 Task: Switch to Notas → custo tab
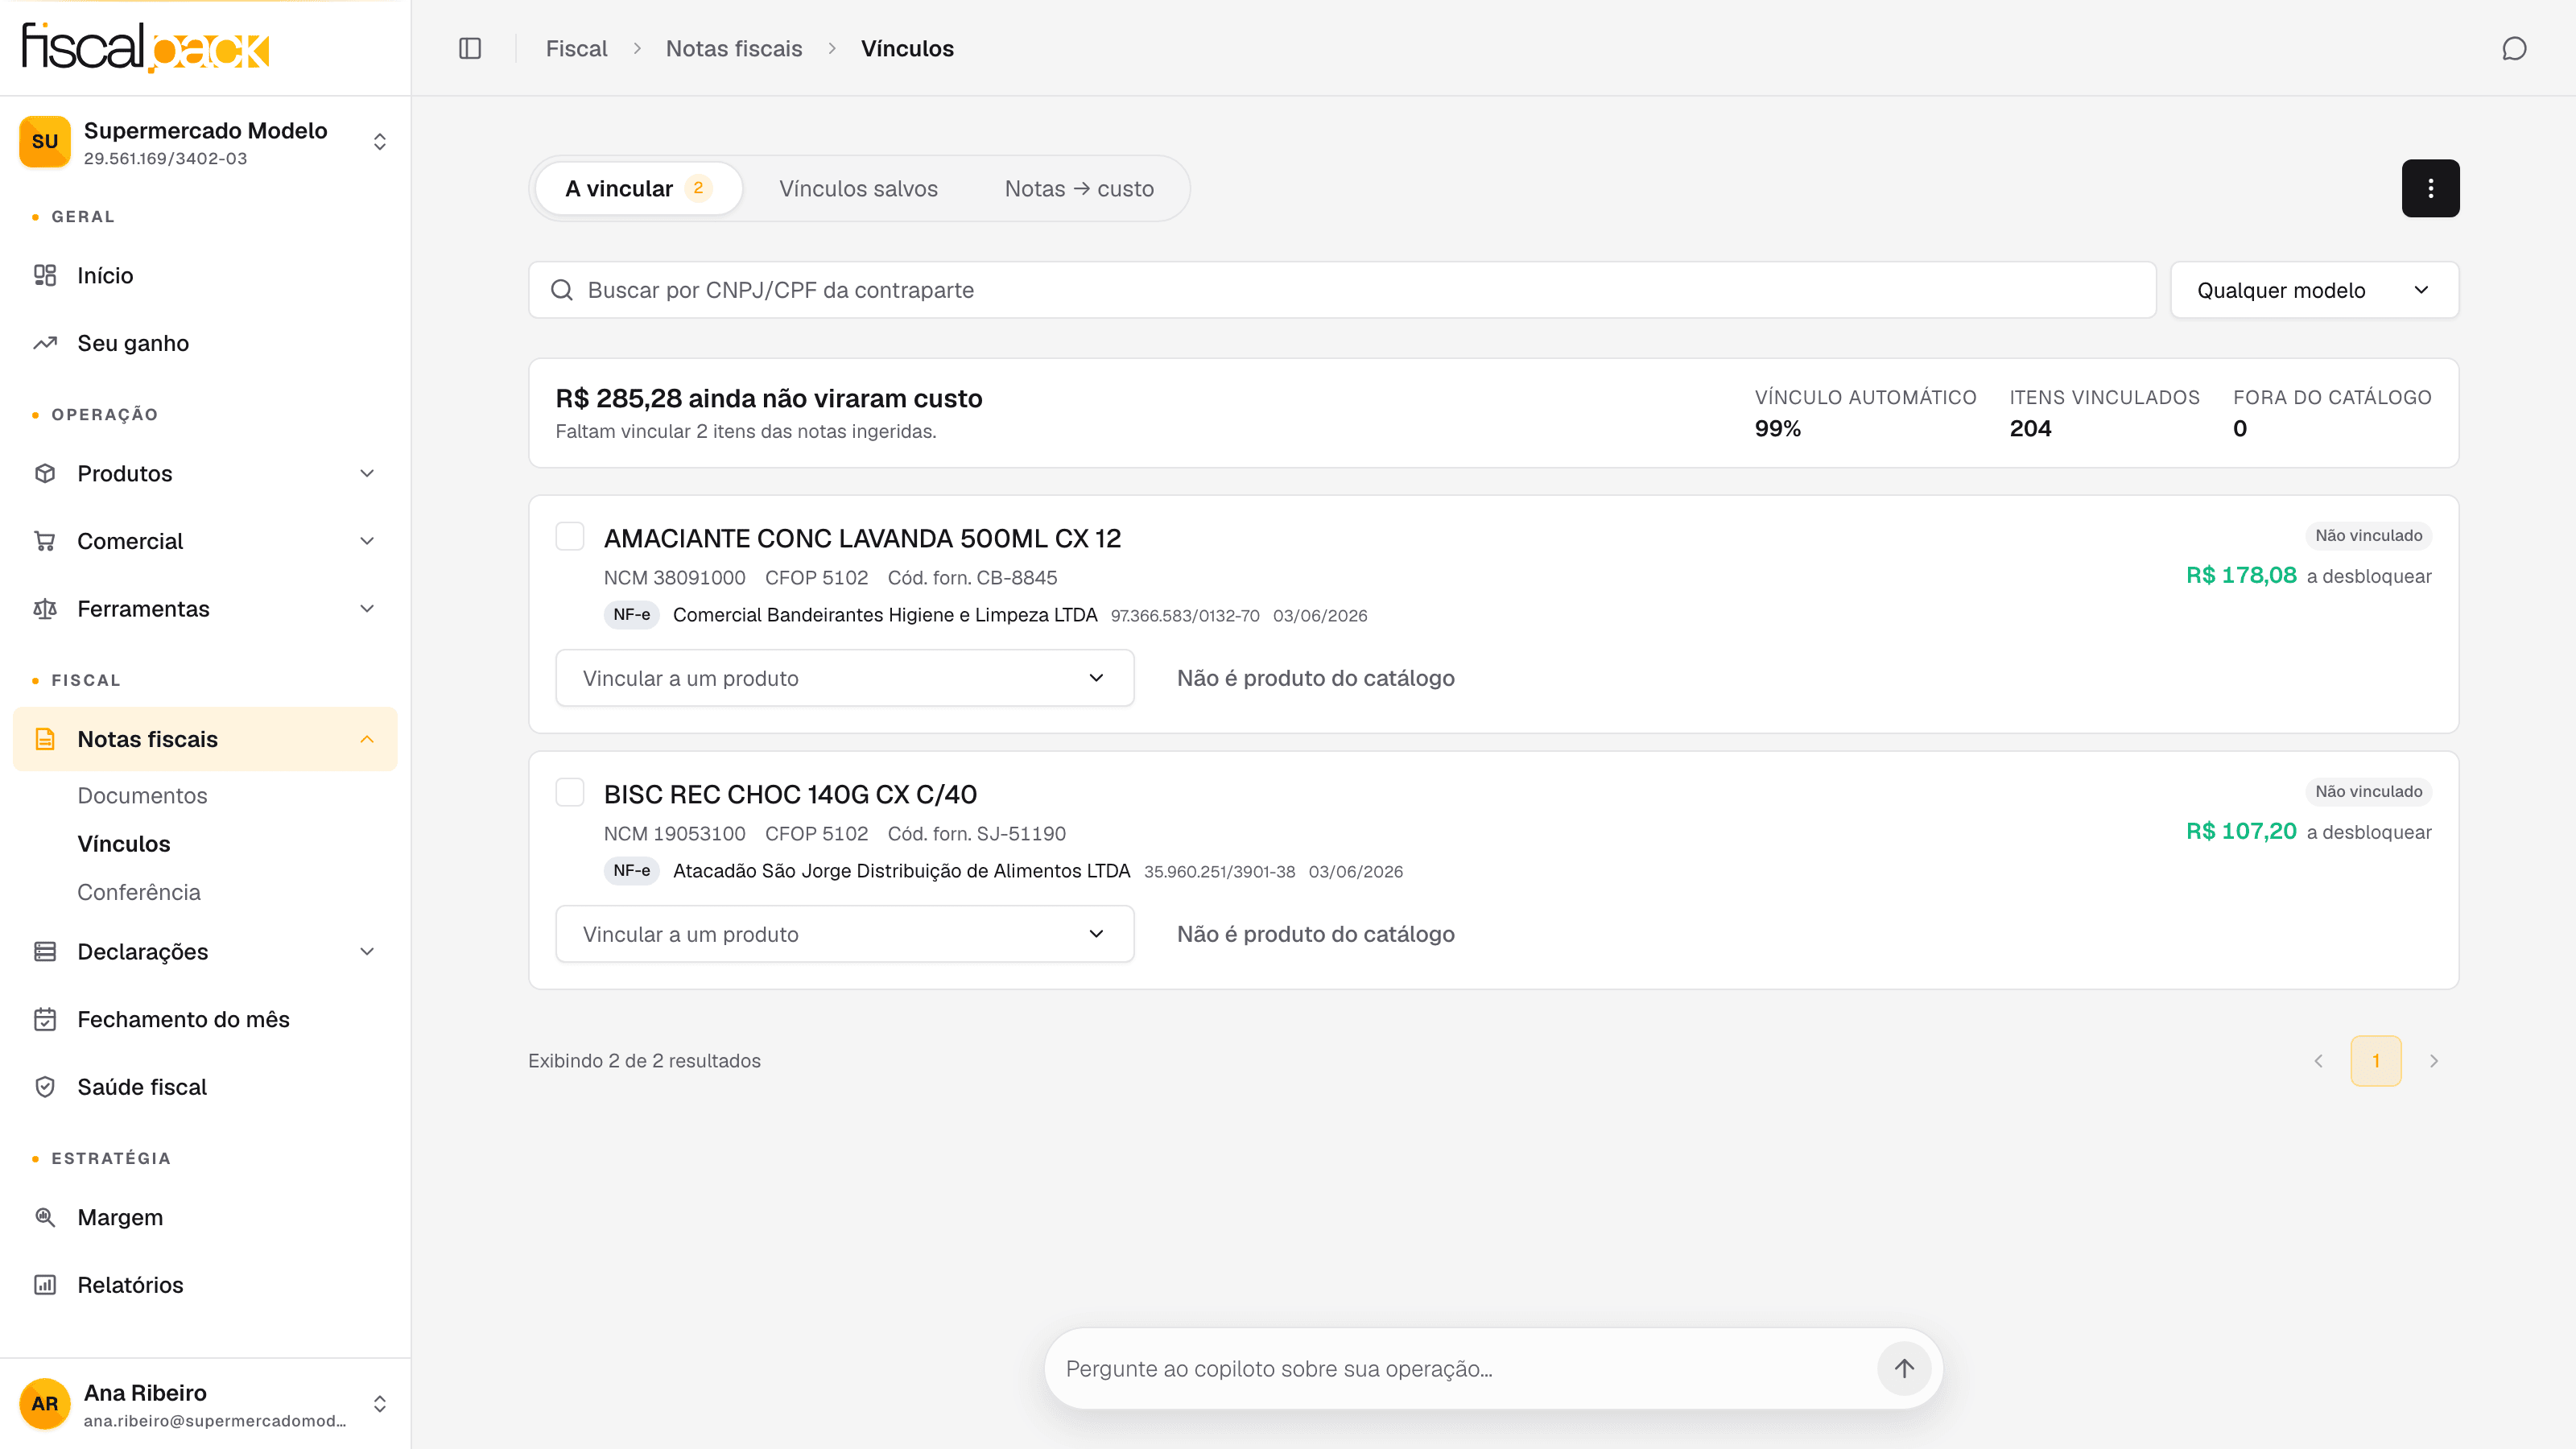(1079, 188)
